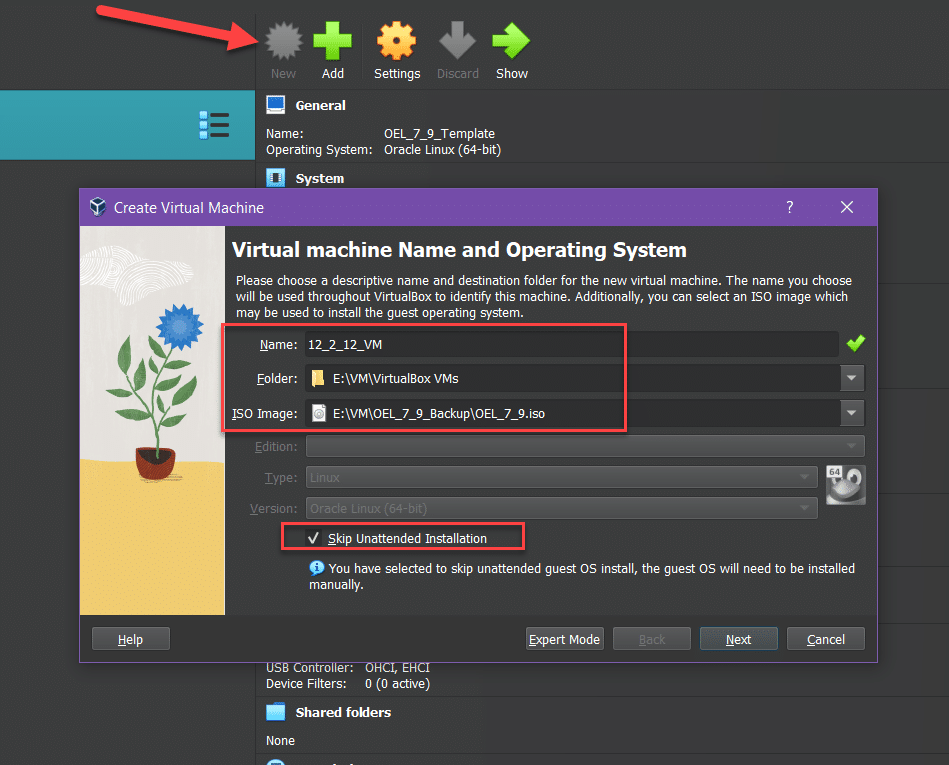Expand the Folder dropdown list
Viewport: 949px width, 765px height.
852,378
